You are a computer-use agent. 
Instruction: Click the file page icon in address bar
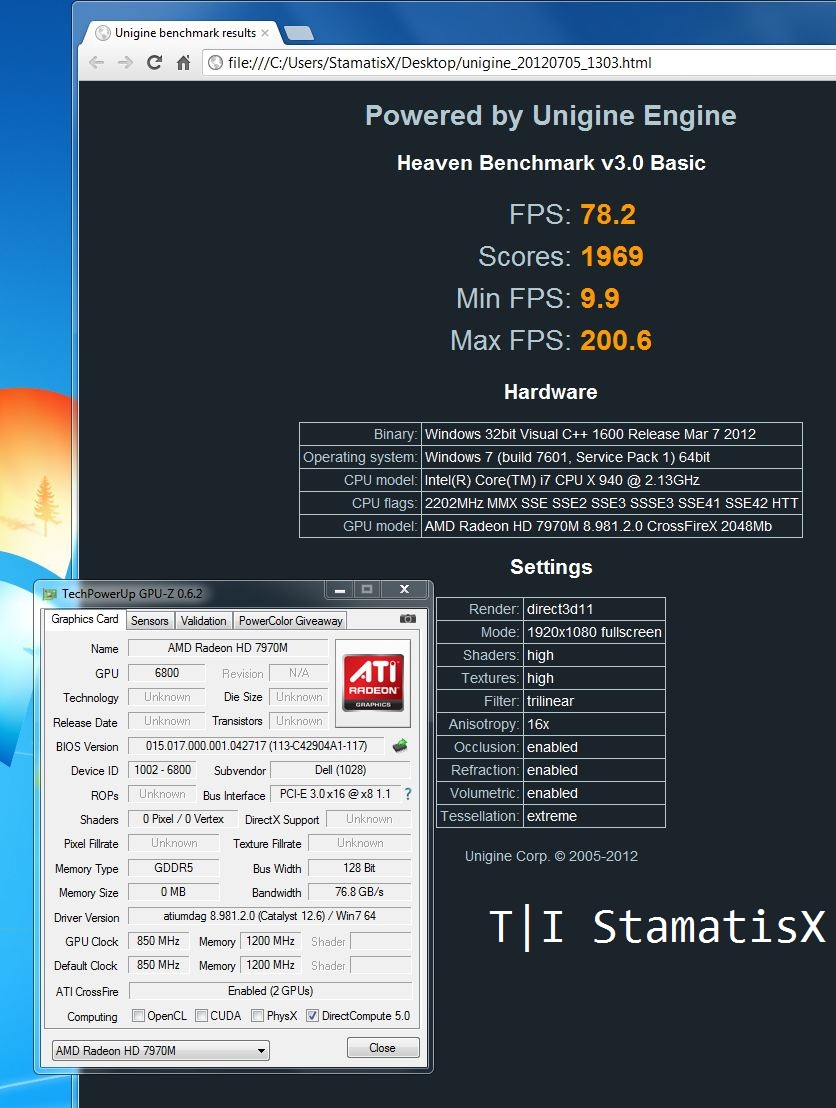click(216, 63)
